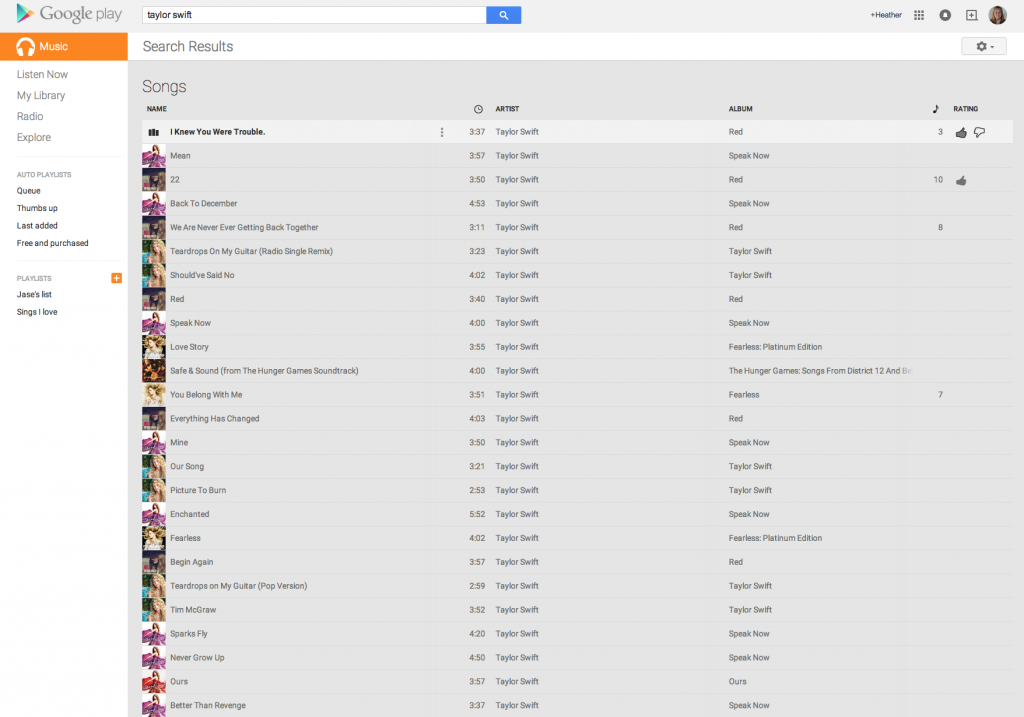Click the Love Story album thumbnail
1024x717 pixels.
pos(154,347)
